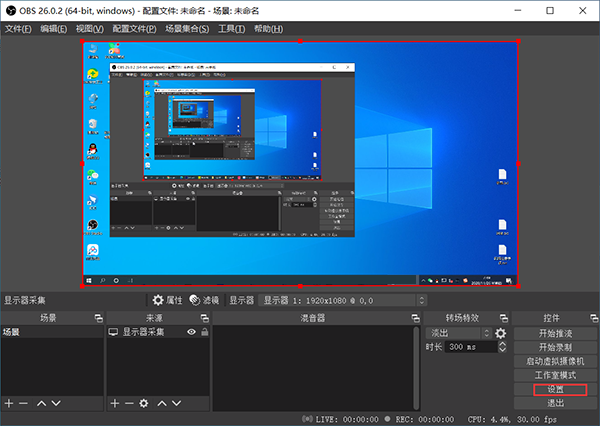
Task: Remove the selected scene with the minus icon
Action: [24, 403]
